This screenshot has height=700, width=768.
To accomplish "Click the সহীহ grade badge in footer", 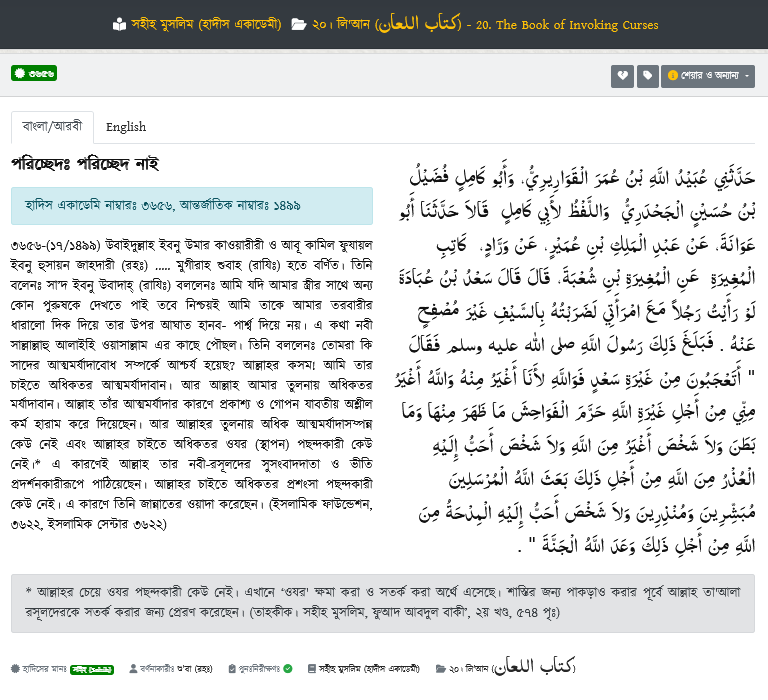I will (93, 668).
